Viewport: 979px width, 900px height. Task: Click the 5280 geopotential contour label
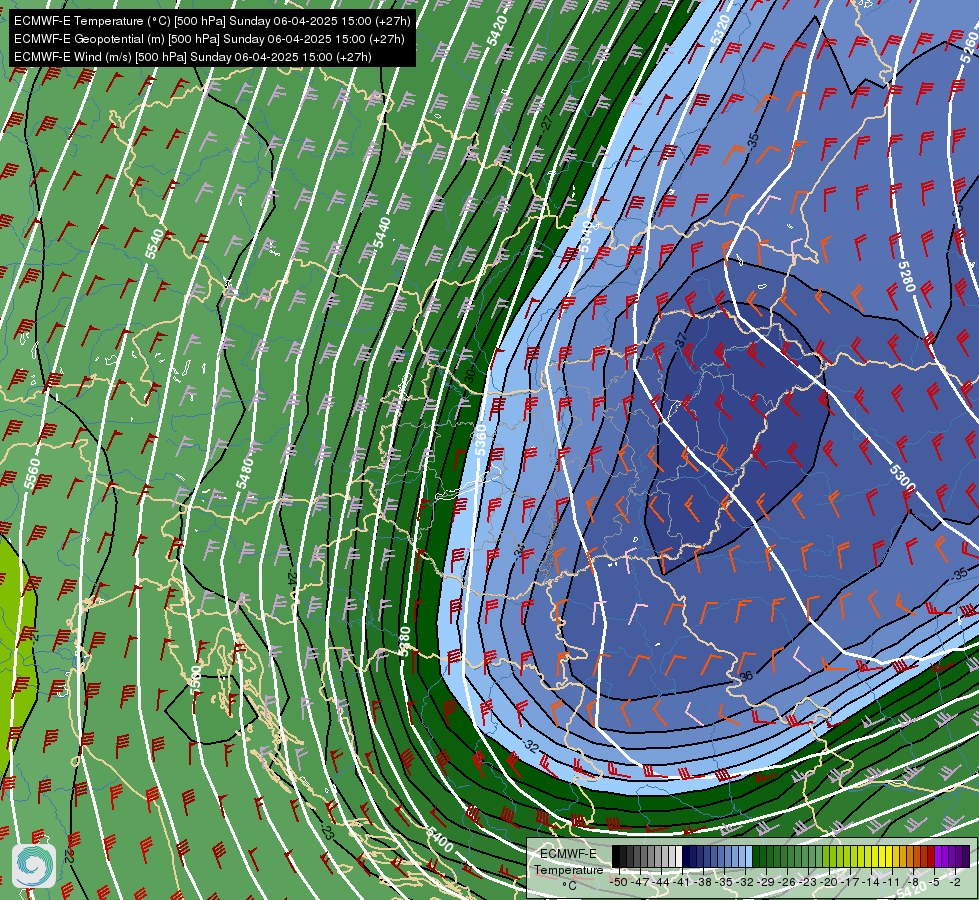[x=907, y=276]
